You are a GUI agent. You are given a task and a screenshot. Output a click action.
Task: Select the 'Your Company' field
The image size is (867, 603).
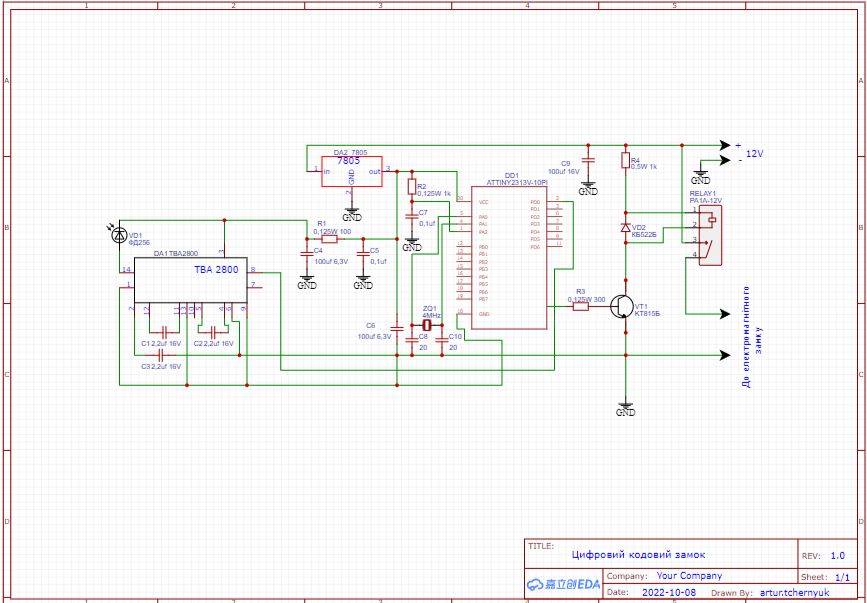688,576
